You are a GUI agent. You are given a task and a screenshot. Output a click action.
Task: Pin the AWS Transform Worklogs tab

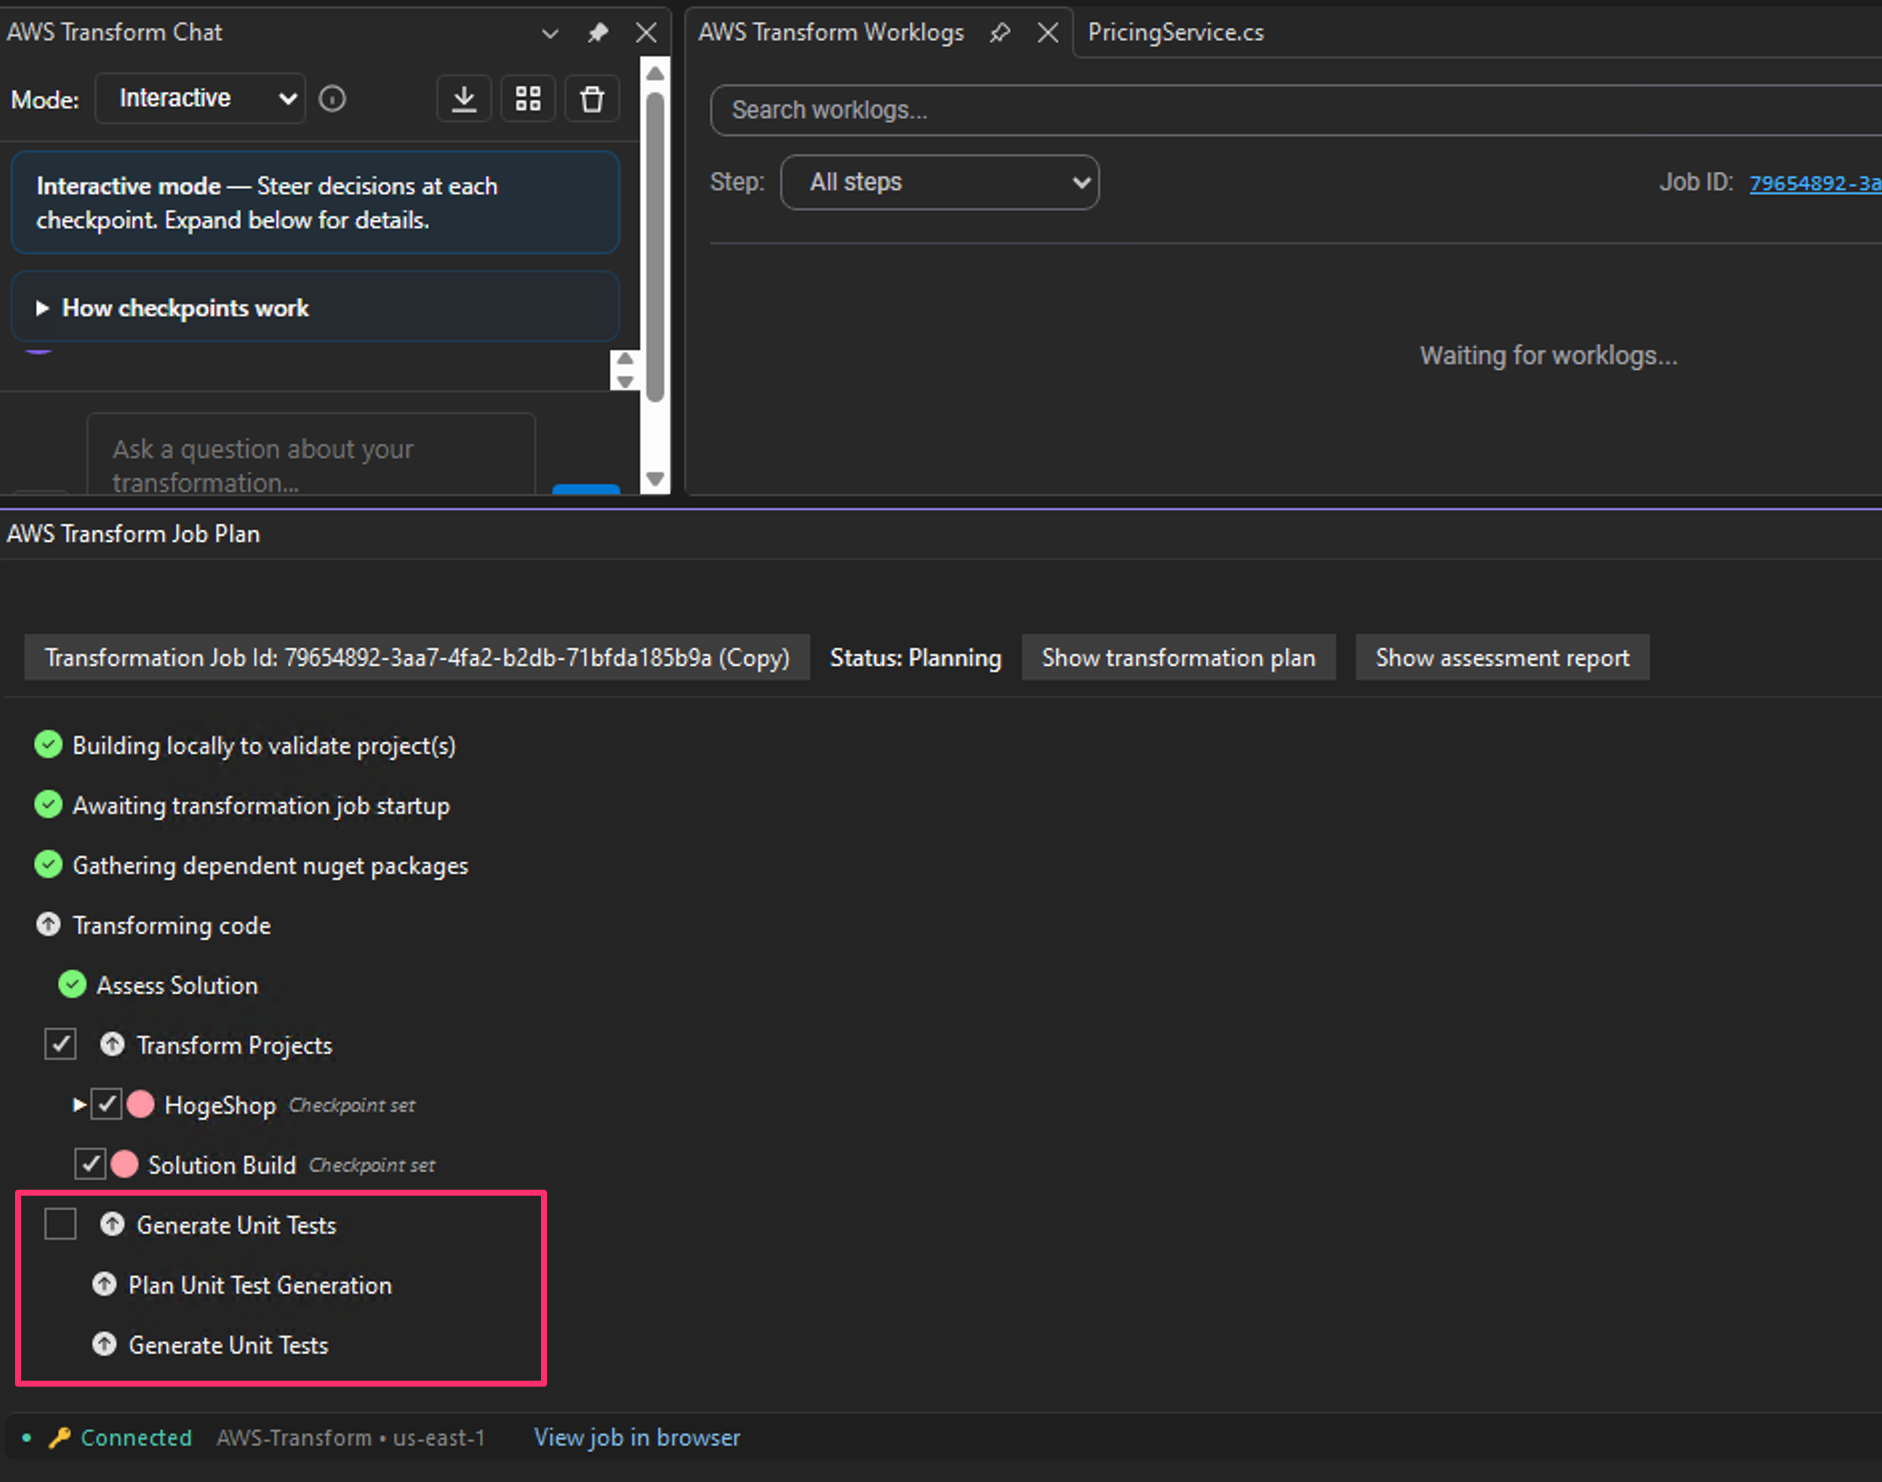pos(1000,33)
